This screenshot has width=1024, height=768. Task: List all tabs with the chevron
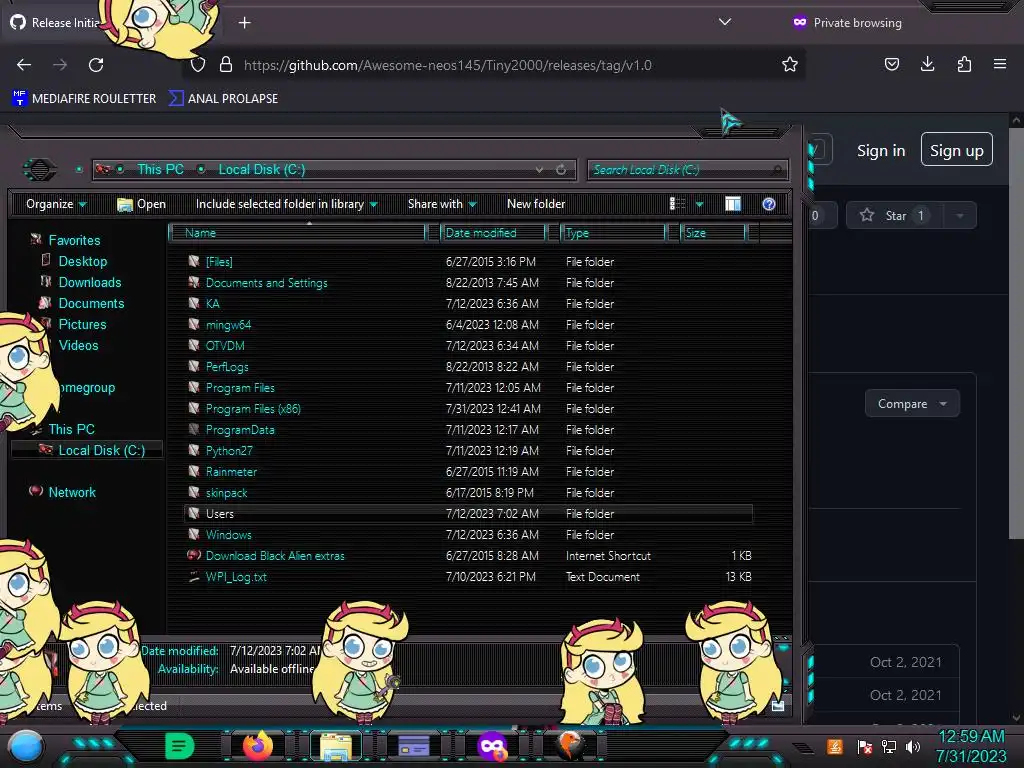click(x=724, y=22)
